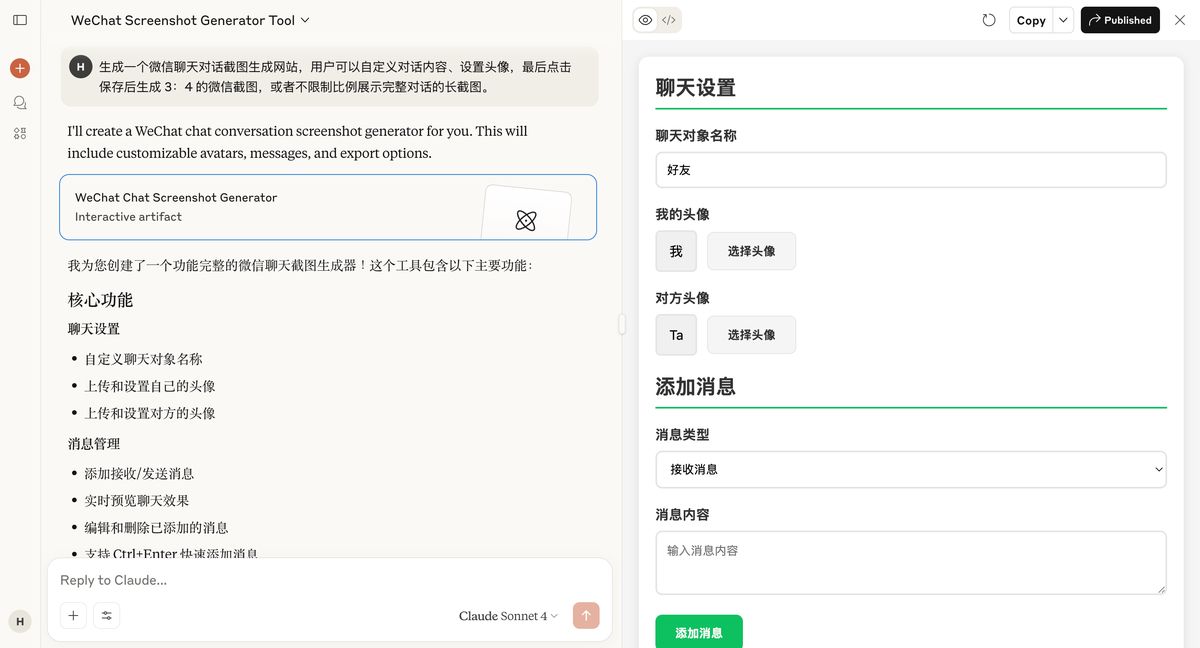This screenshot has width=1200, height=648.
Task: Open recent chats via the chat bubble icon
Action: (19, 102)
